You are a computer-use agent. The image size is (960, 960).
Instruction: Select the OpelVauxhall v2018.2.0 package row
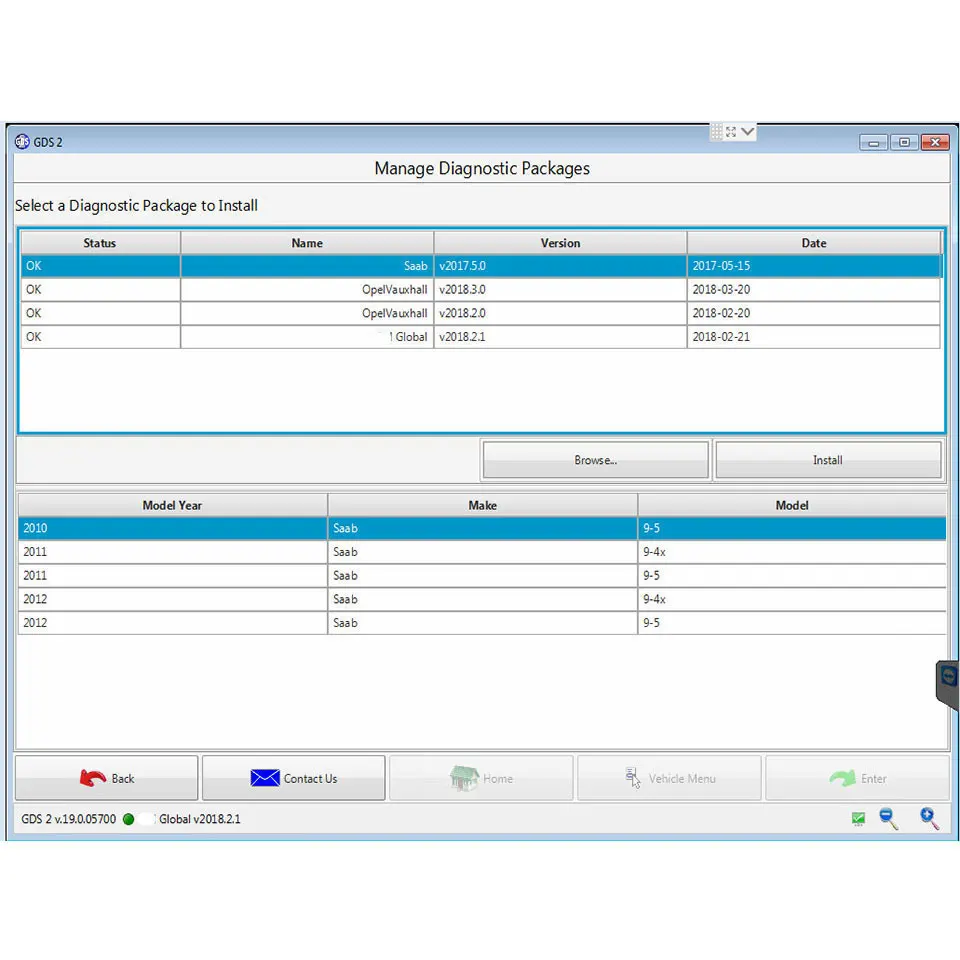[481, 313]
